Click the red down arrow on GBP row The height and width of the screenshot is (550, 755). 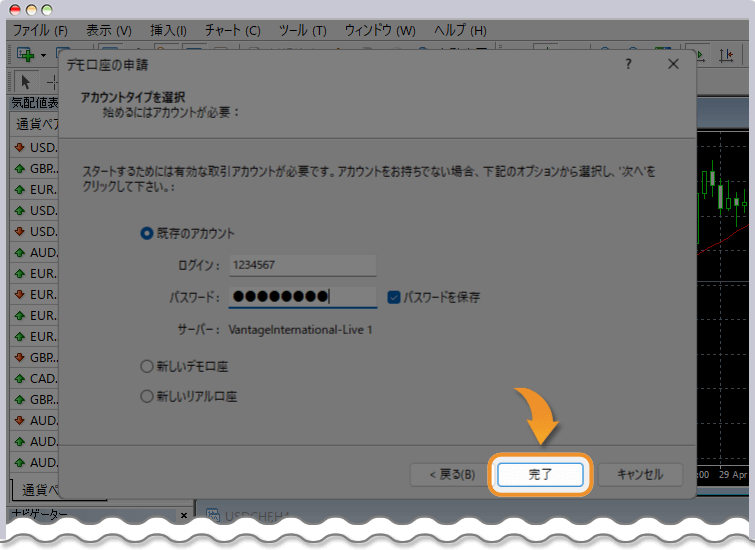point(20,357)
